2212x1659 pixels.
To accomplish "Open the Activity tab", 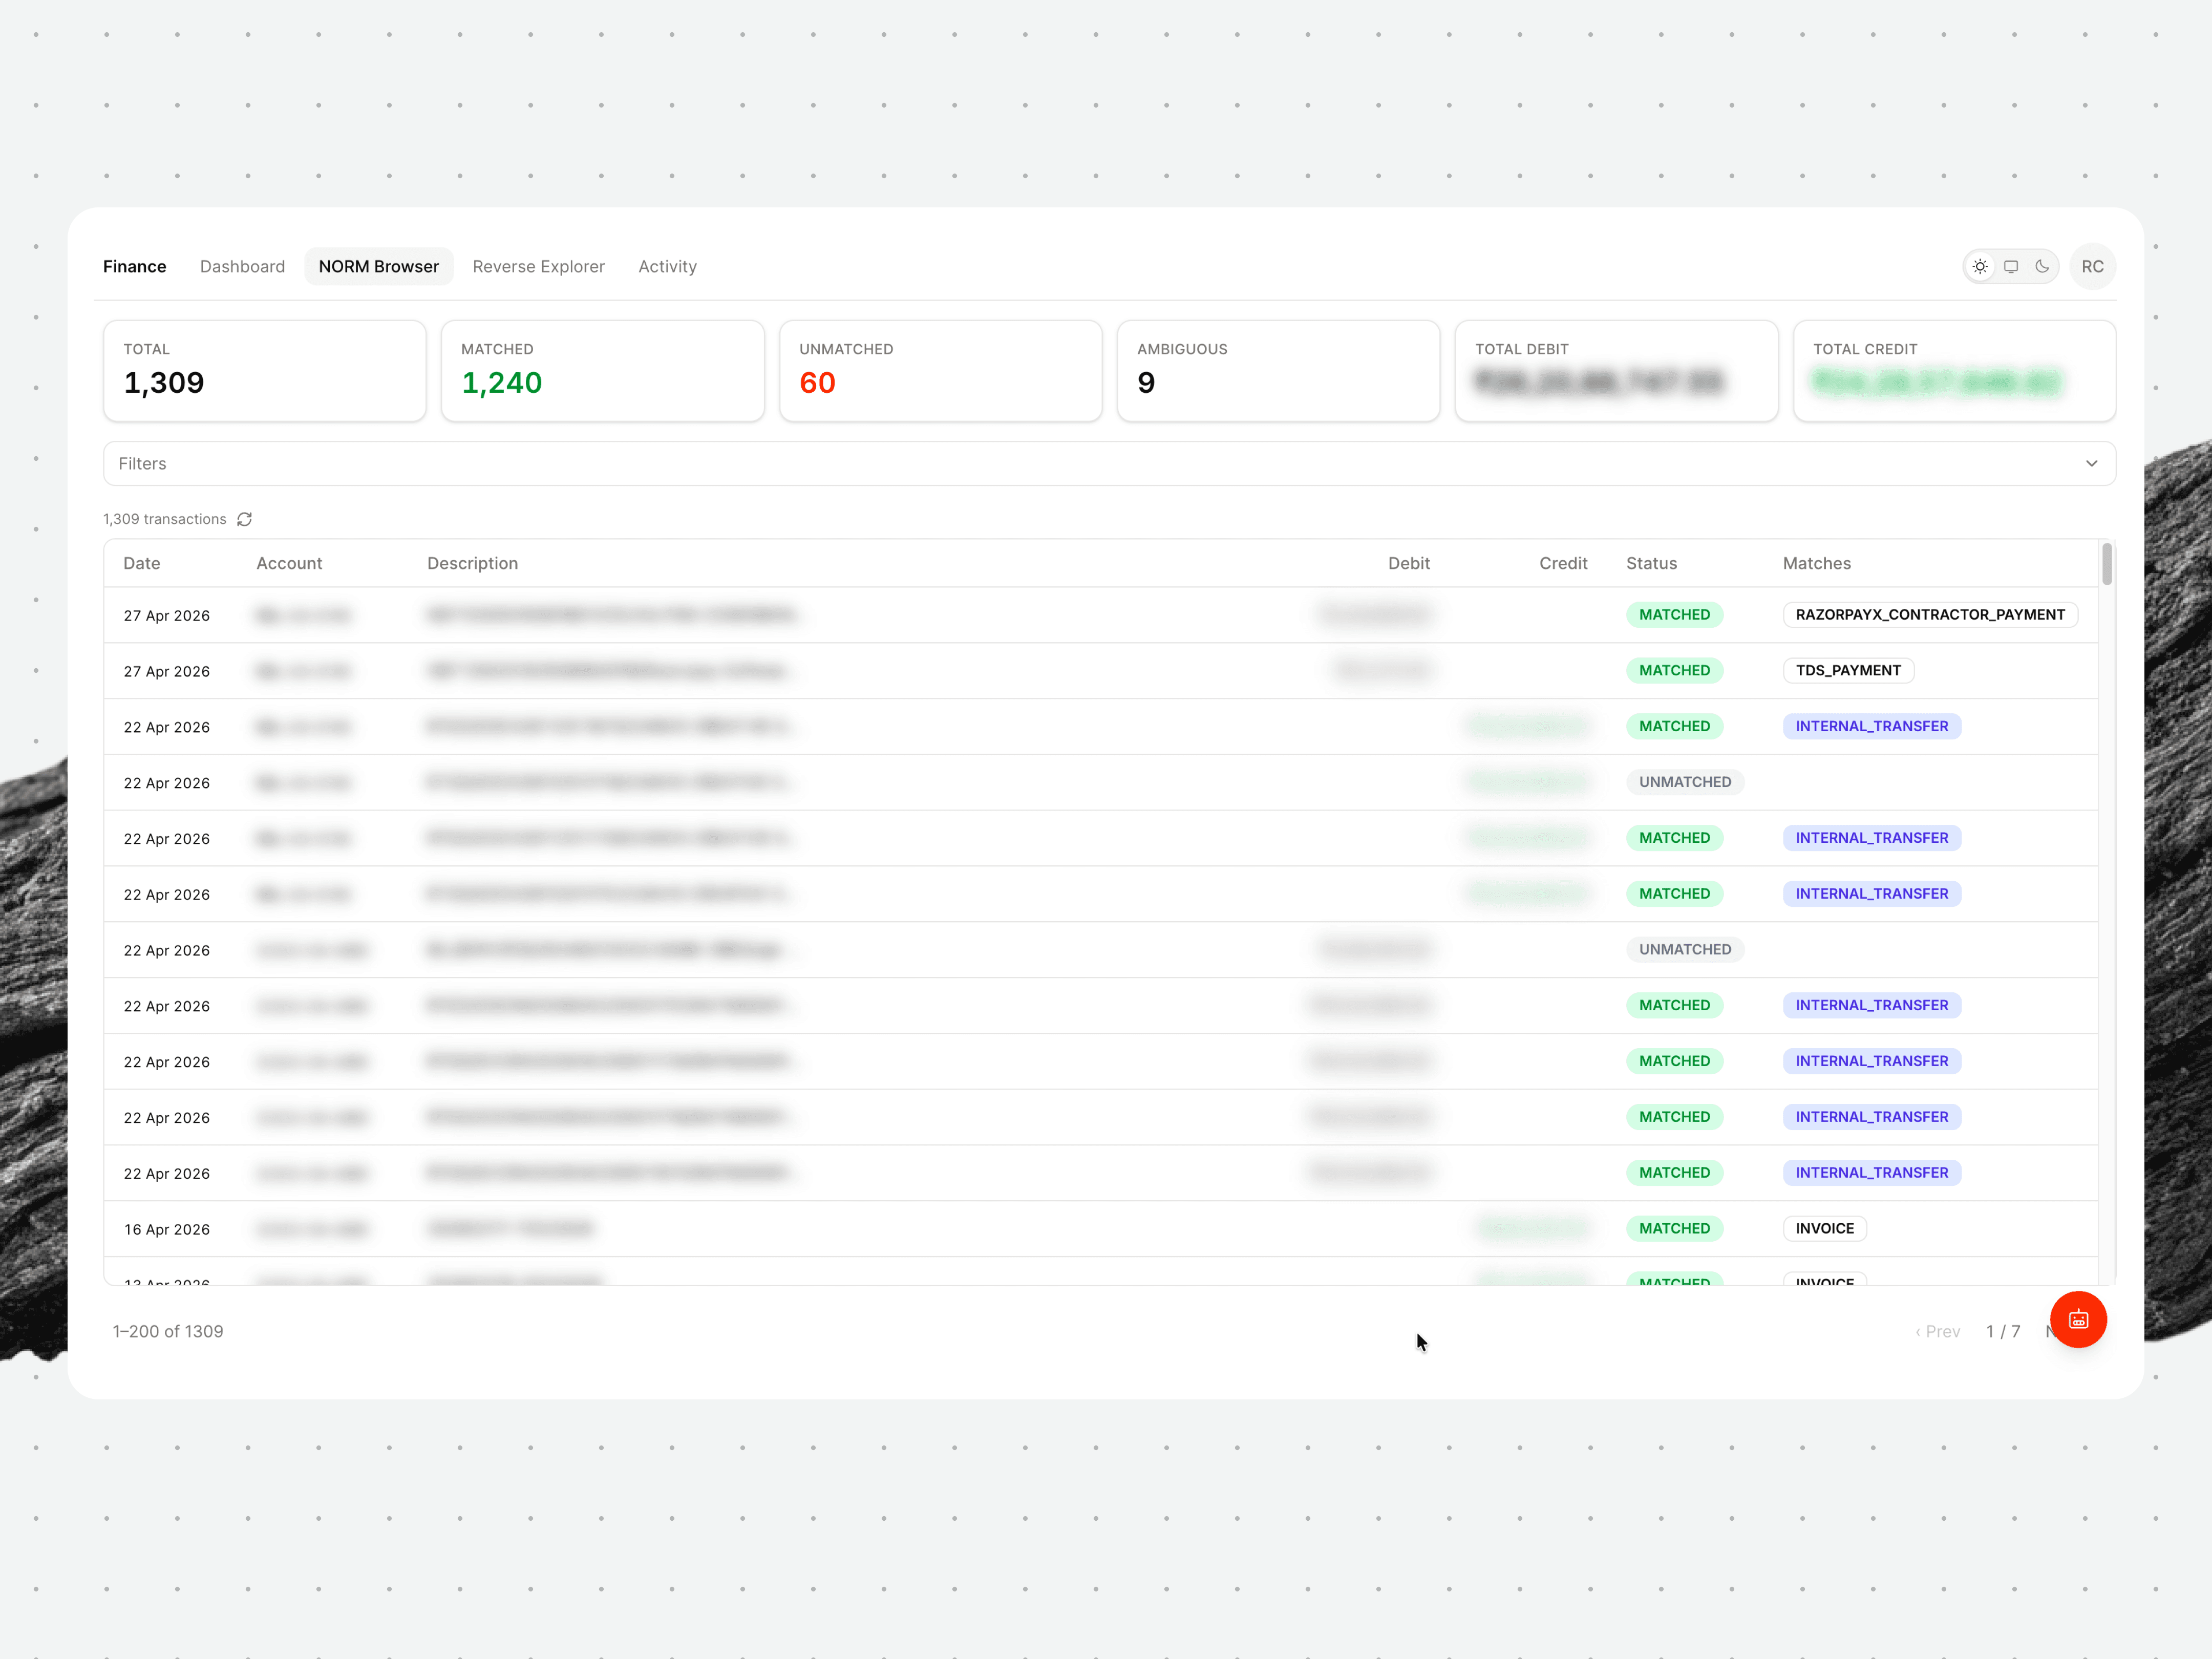I will [668, 267].
